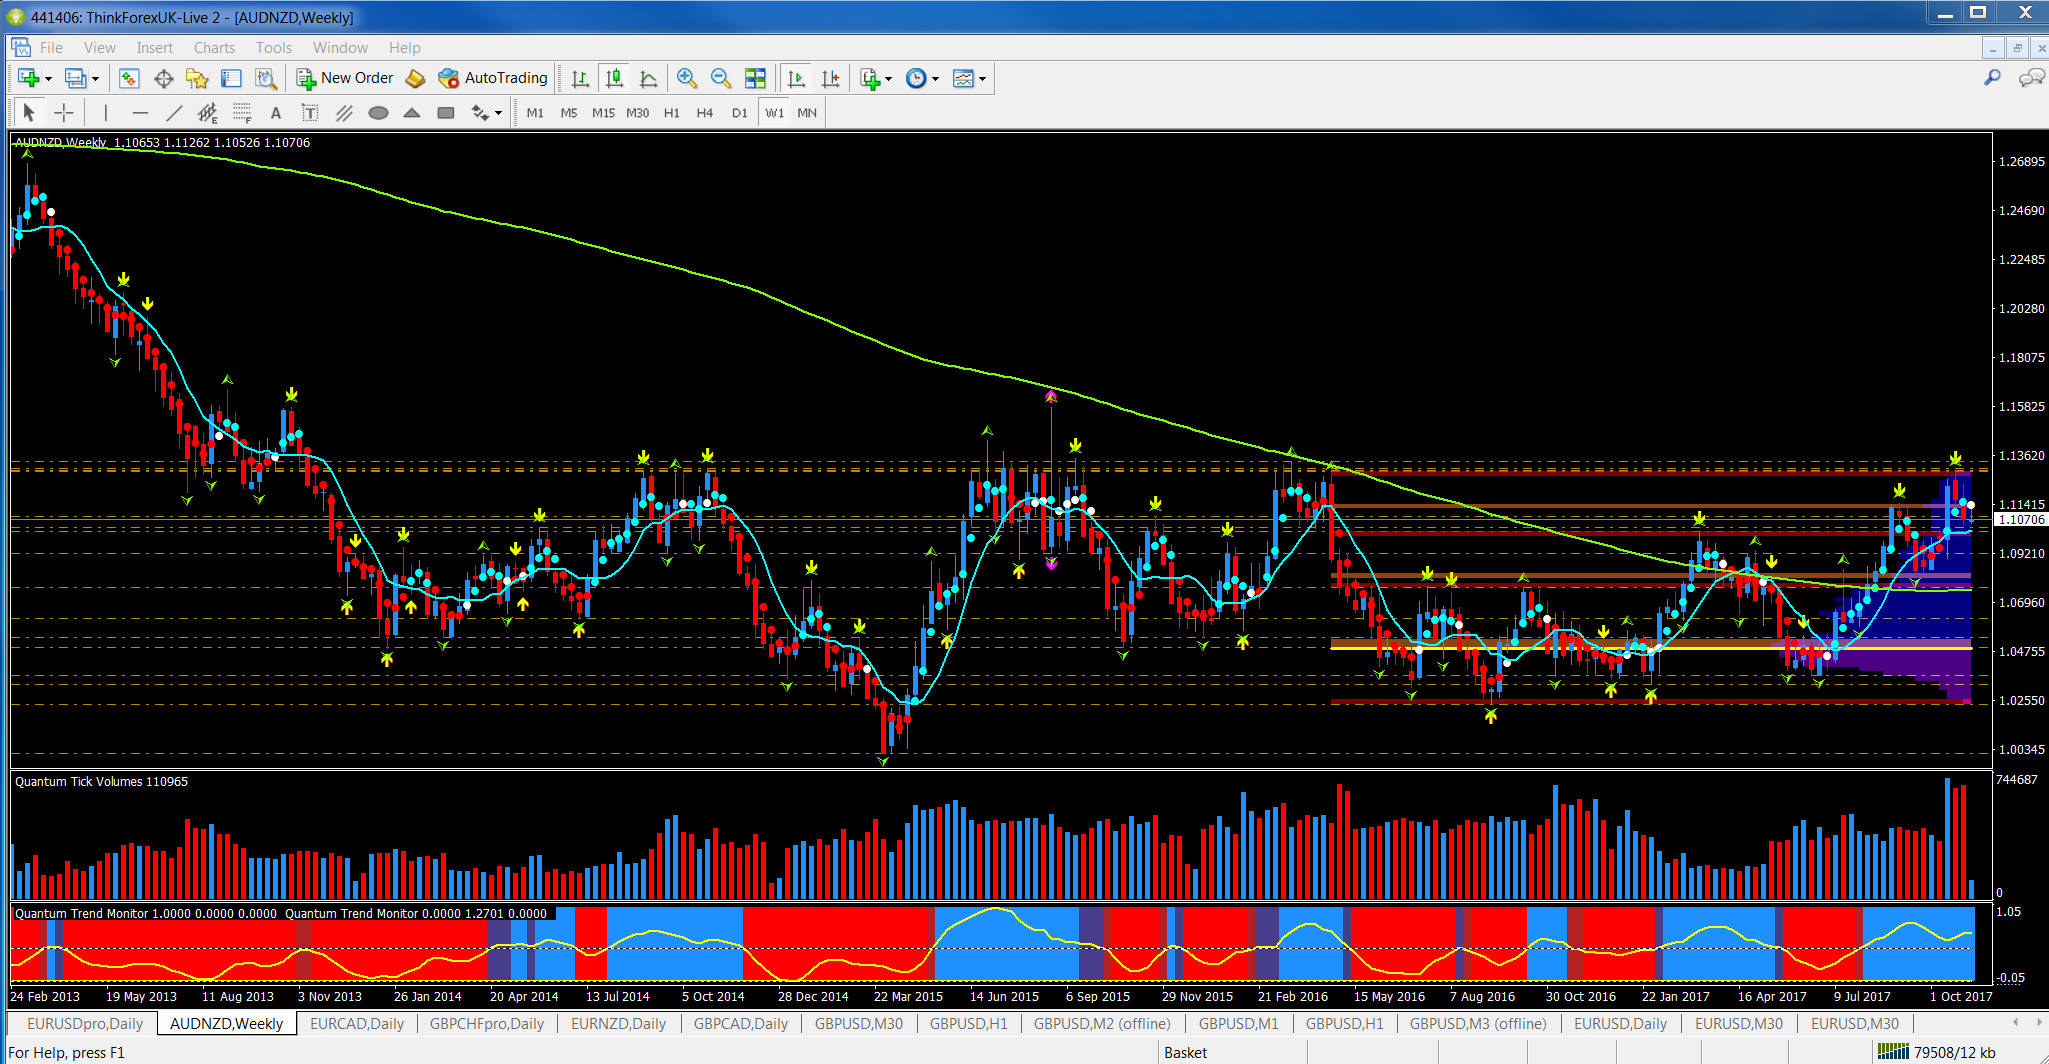2049x1064 pixels.
Task: Open the View menu
Action: pos(99,47)
